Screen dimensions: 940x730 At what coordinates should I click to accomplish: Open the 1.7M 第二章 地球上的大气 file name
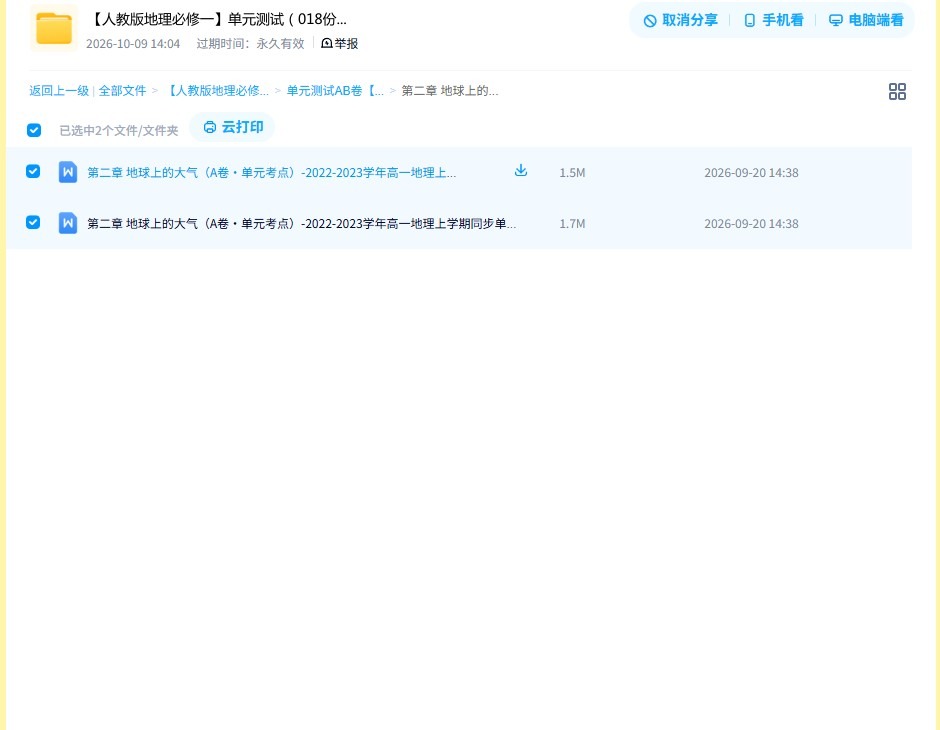click(302, 224)
